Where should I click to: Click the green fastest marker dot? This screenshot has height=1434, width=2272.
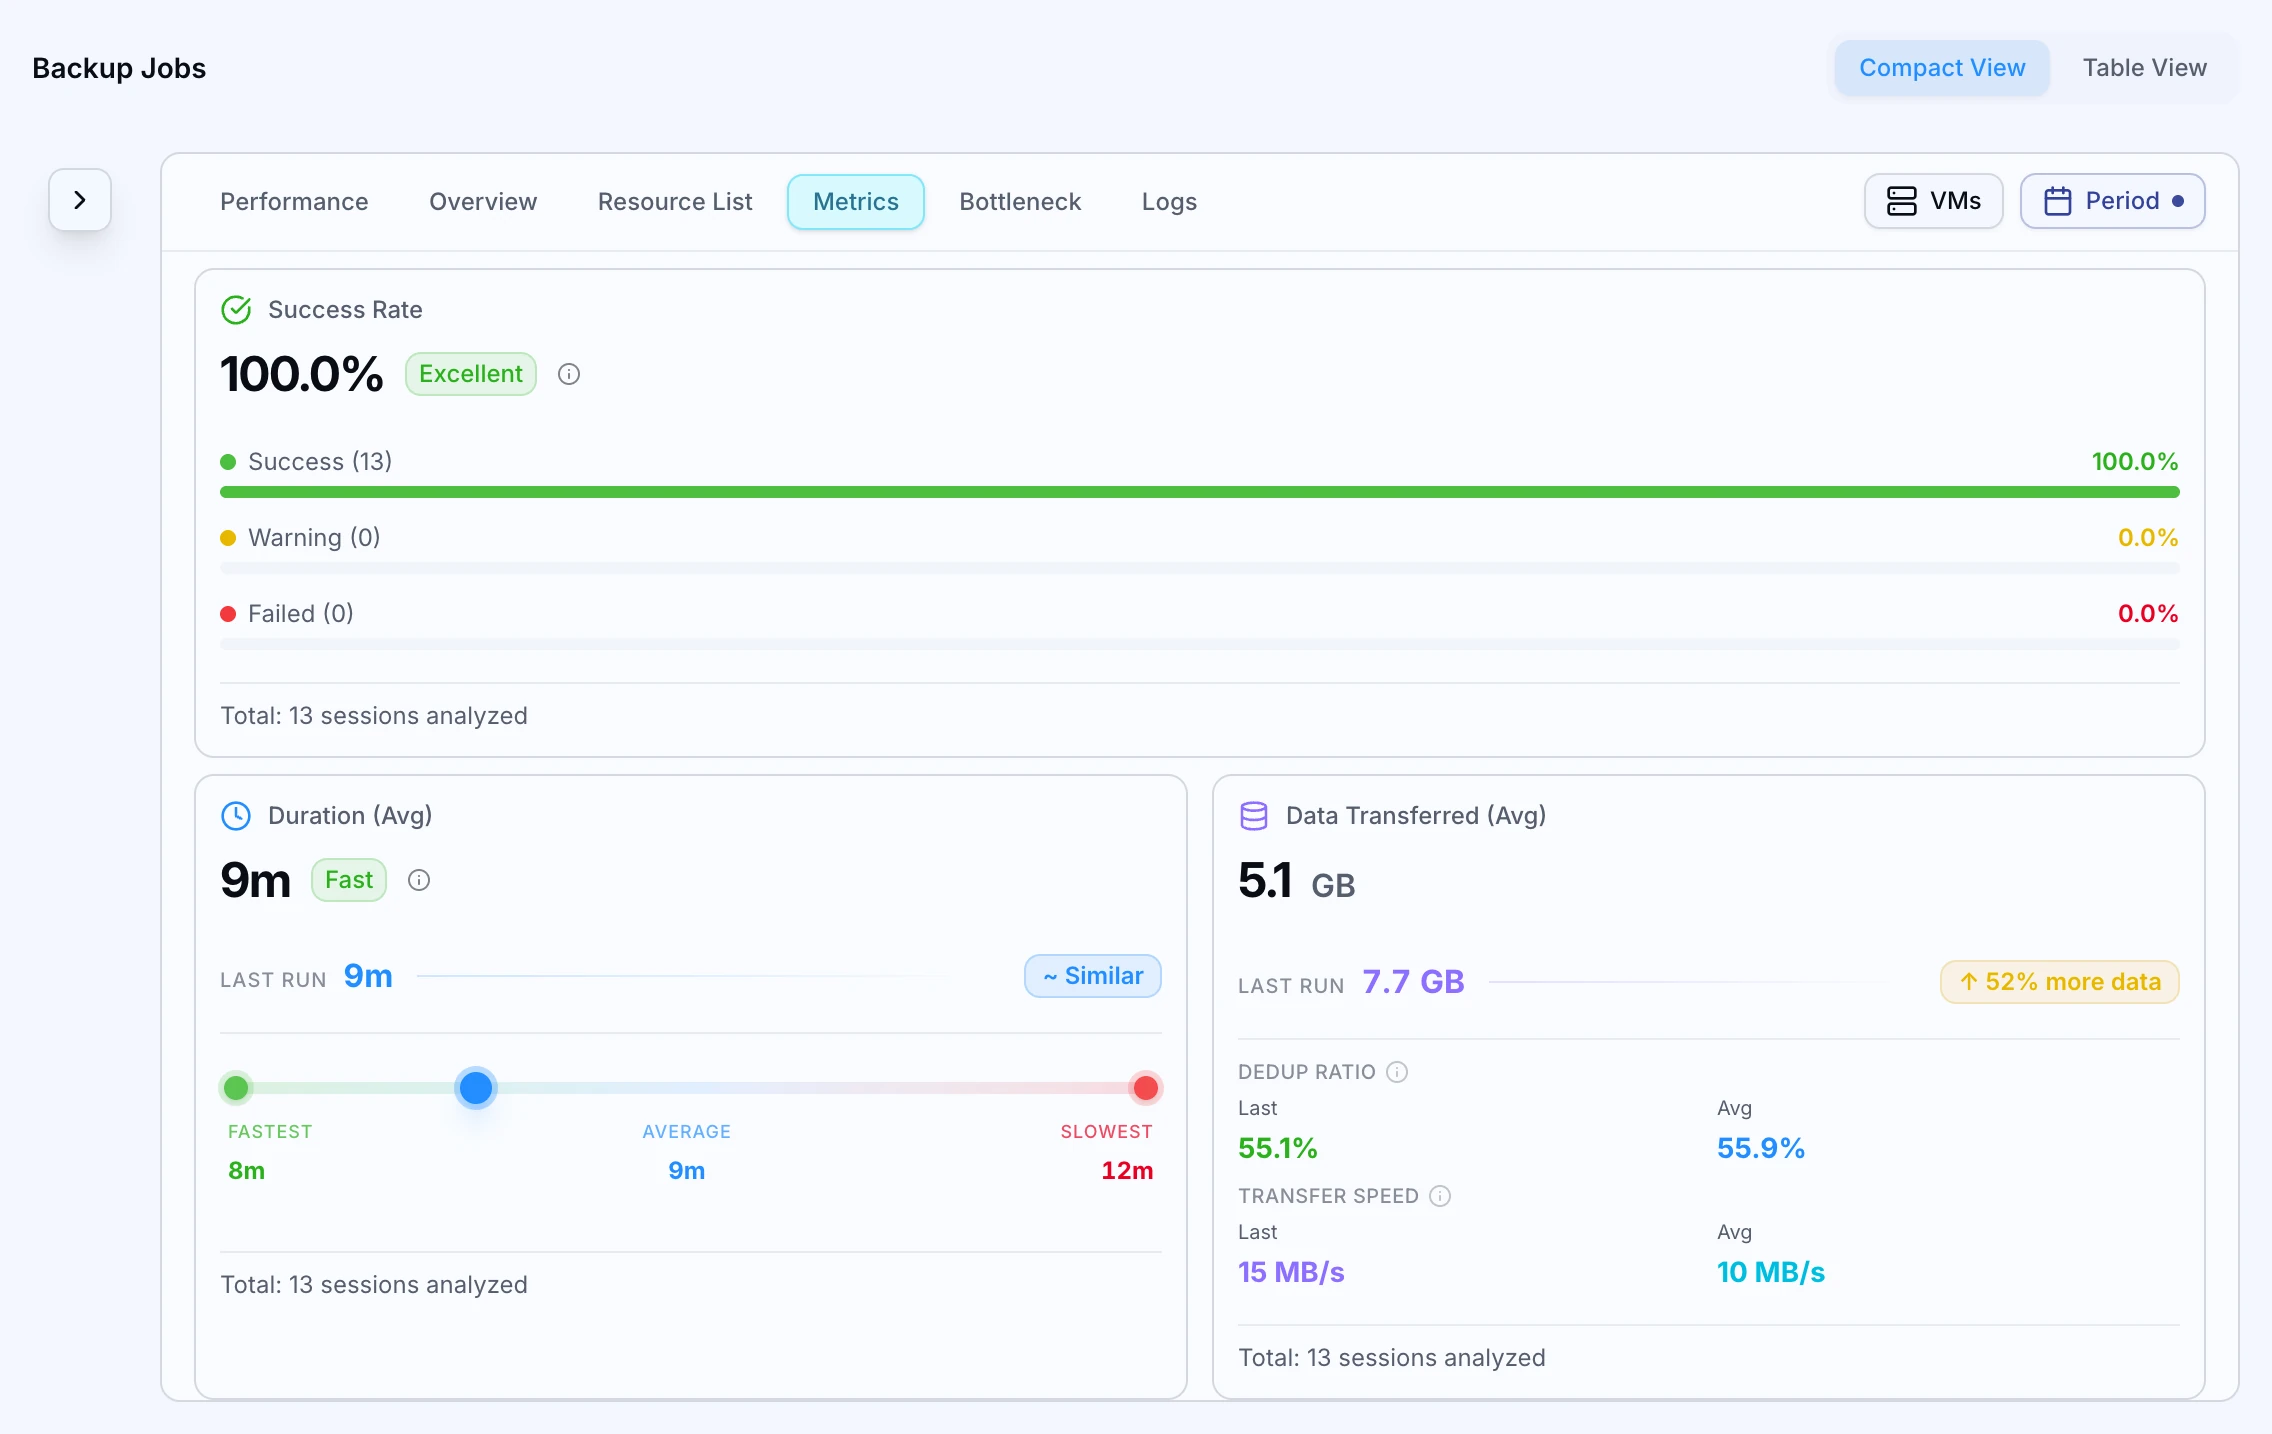pyautogui.click(x=236, y=1088)
